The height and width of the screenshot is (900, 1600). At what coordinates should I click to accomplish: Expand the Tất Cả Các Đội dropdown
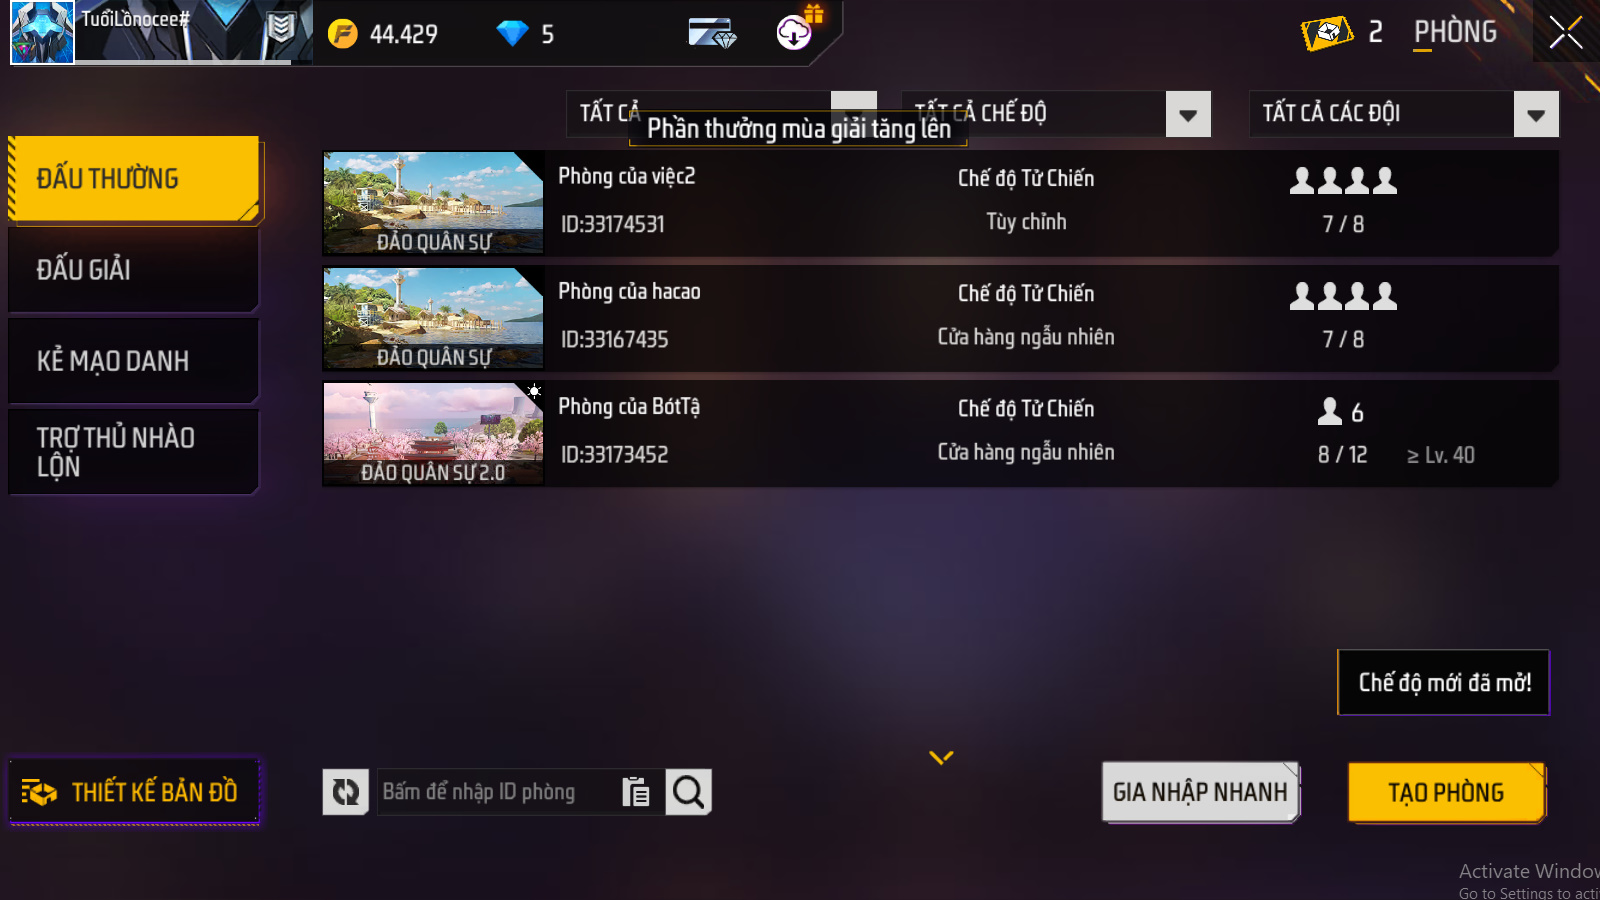[1536, 114]
